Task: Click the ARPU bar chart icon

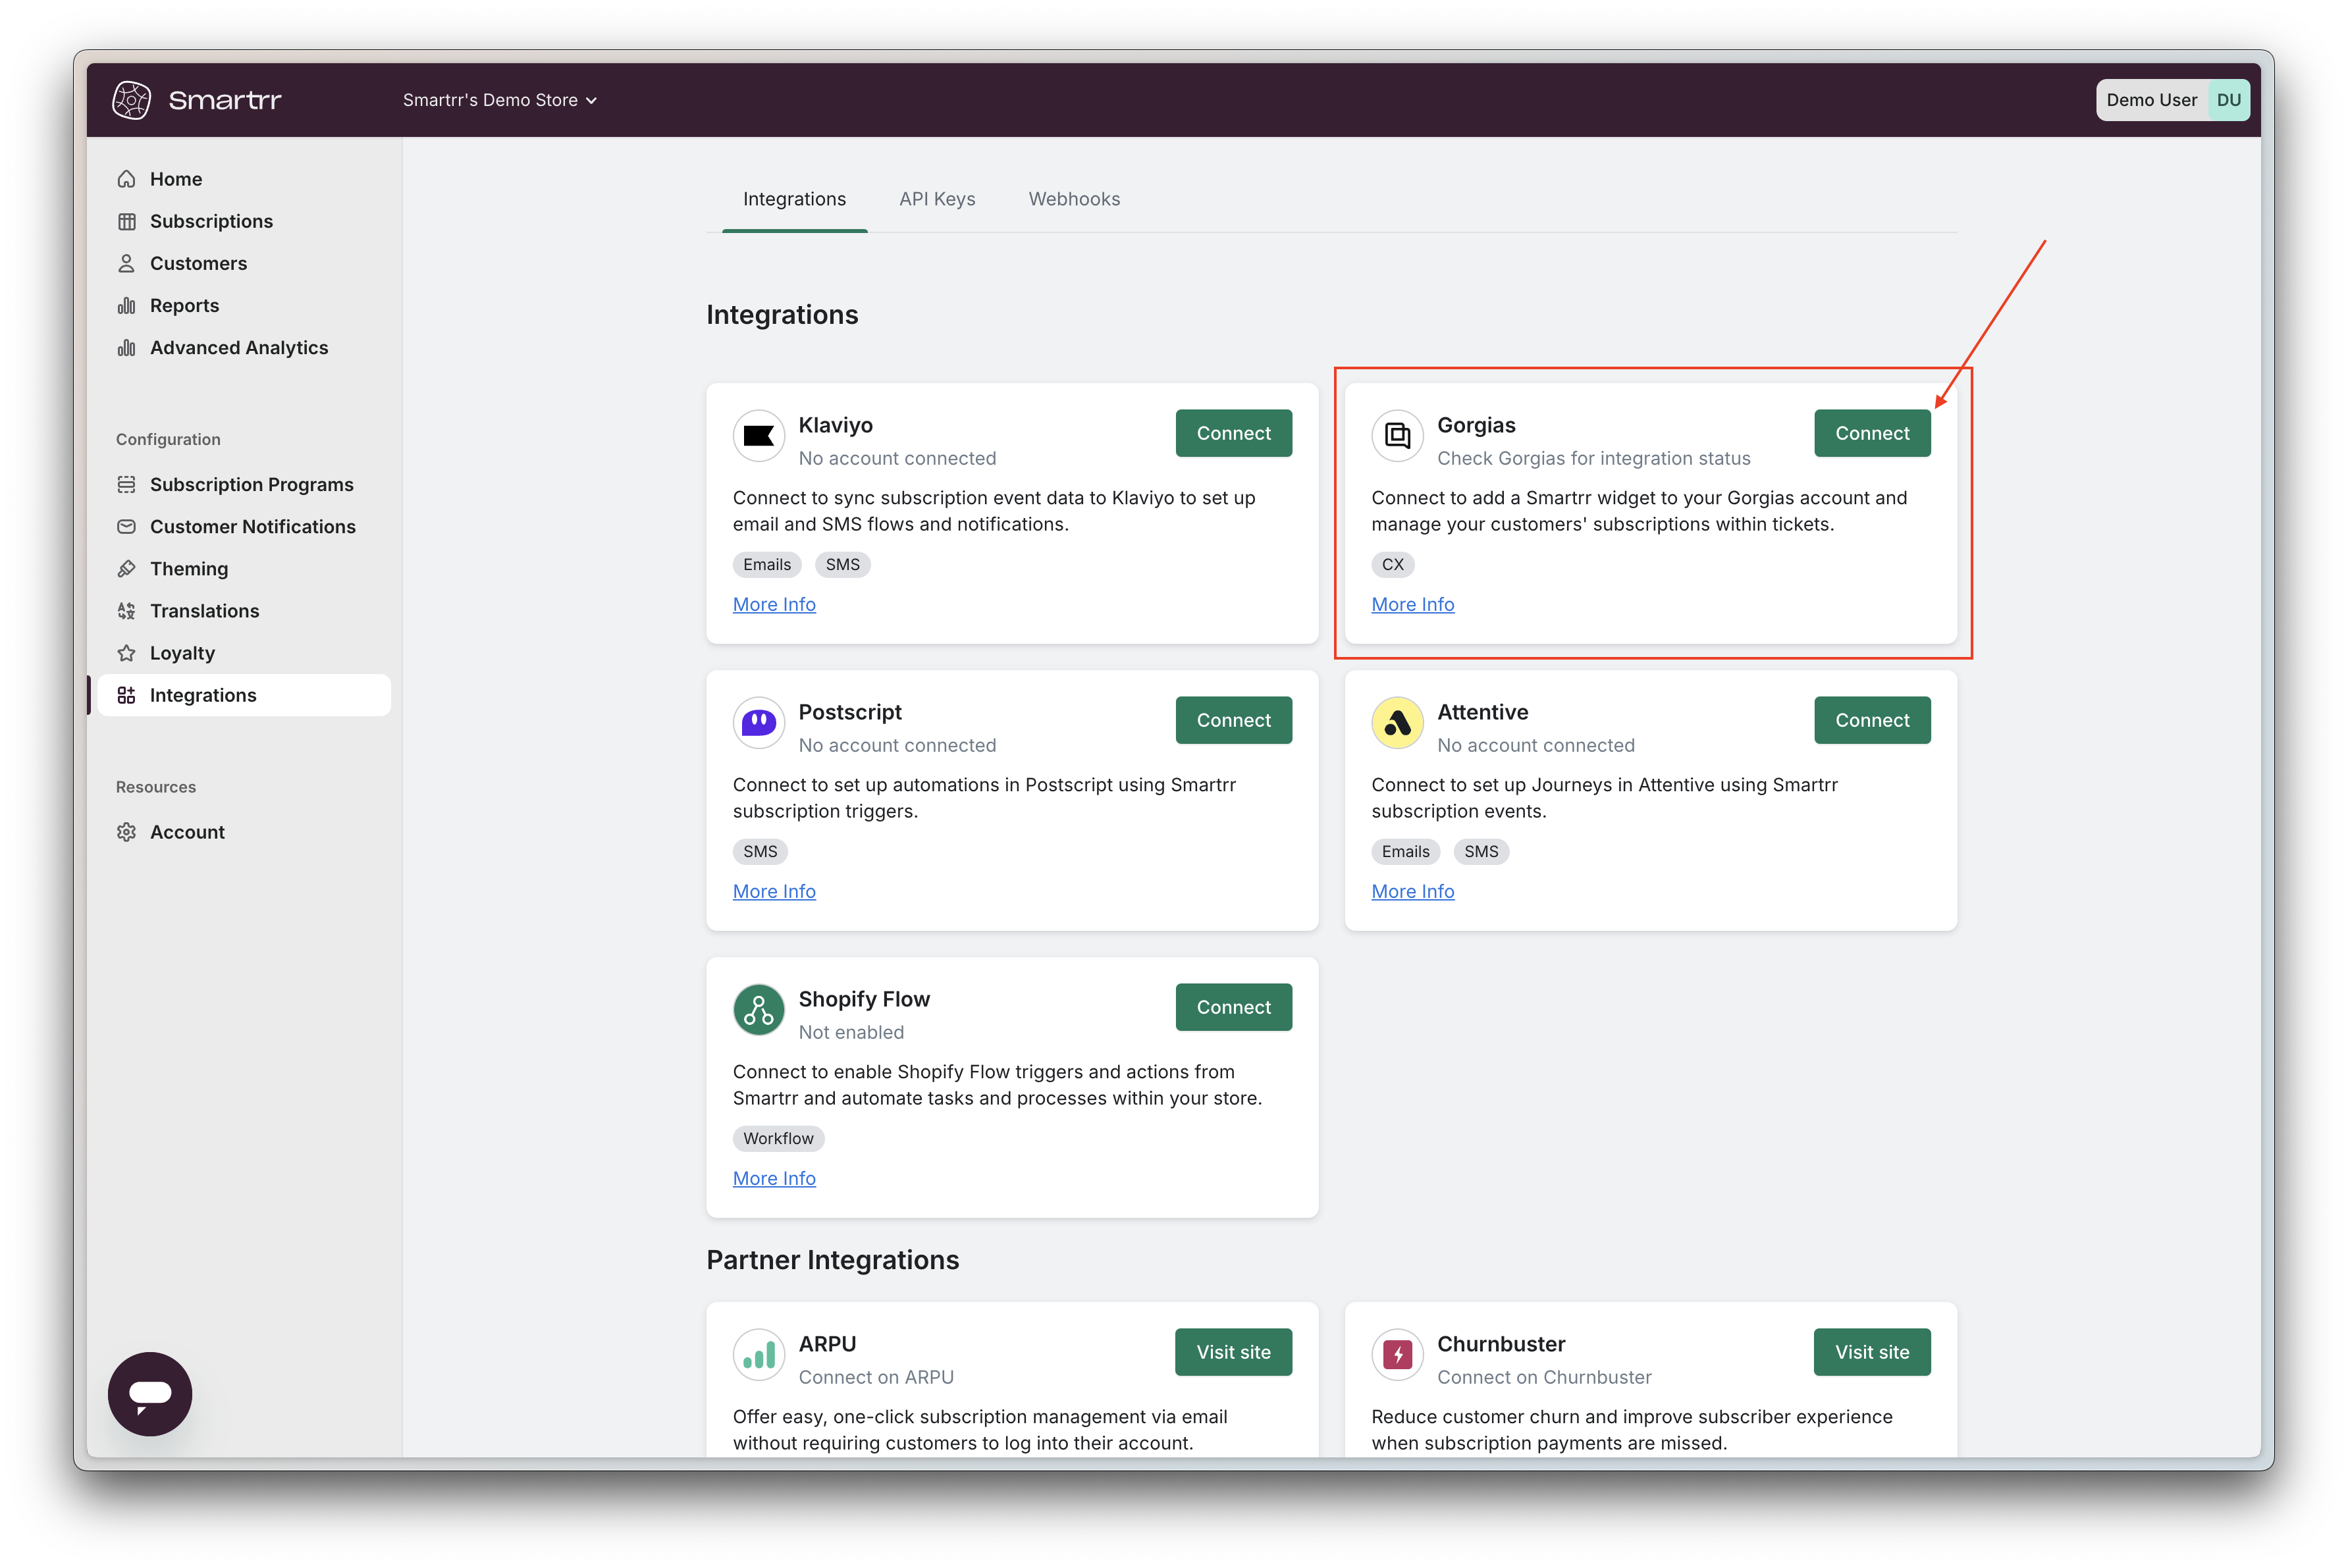Action: [x=759, y=1355]
